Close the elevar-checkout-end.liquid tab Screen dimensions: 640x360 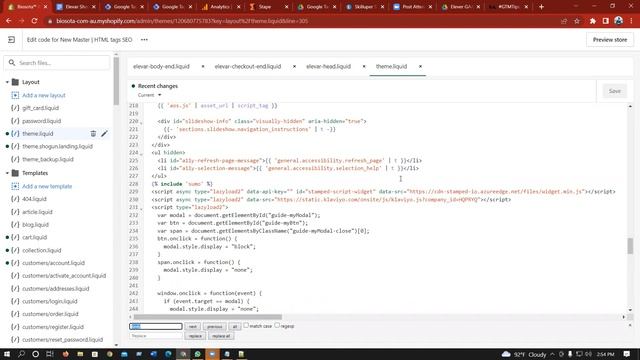pos(294,66)
